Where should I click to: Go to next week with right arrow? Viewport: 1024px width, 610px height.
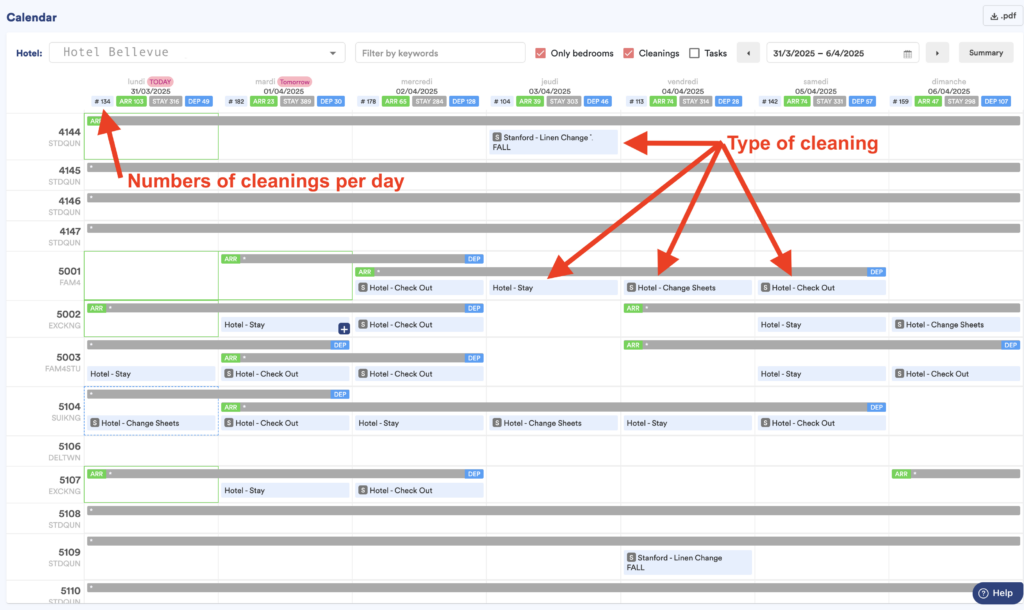937,53
